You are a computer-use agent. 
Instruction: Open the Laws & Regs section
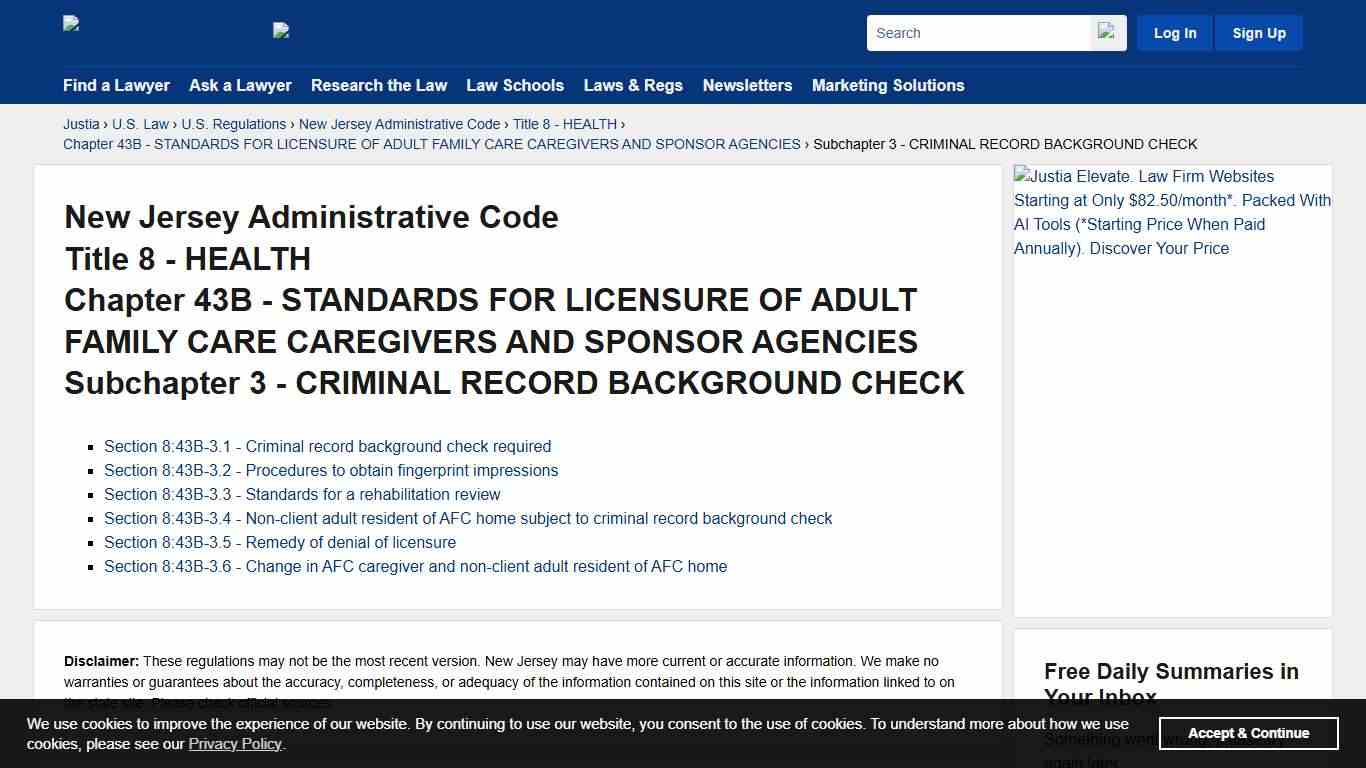[633, 86]
